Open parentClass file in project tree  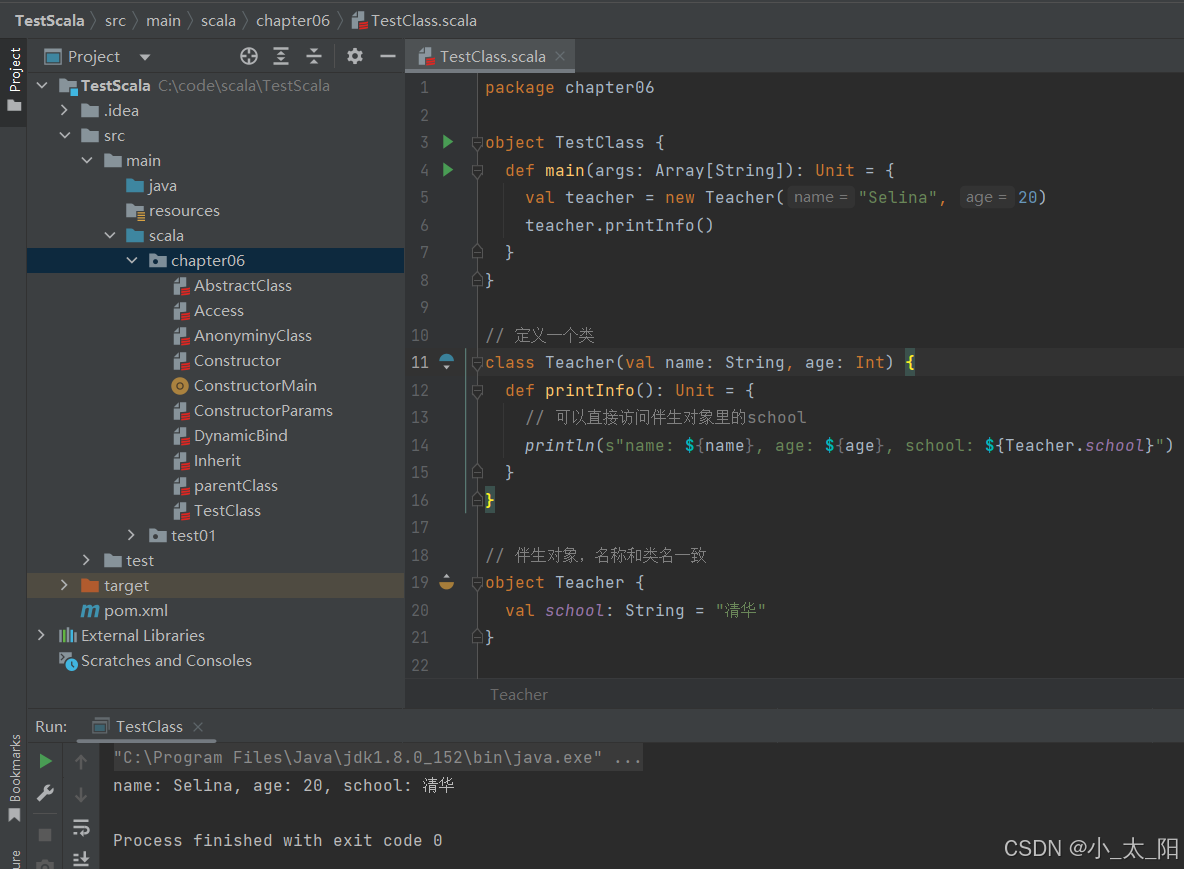[225, 485]
